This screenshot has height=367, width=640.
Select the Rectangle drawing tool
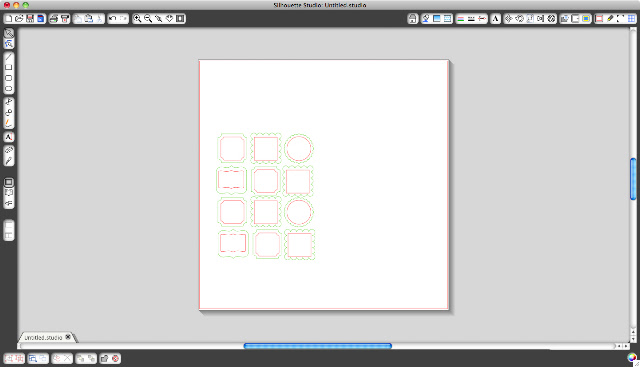tap(9, 67)
